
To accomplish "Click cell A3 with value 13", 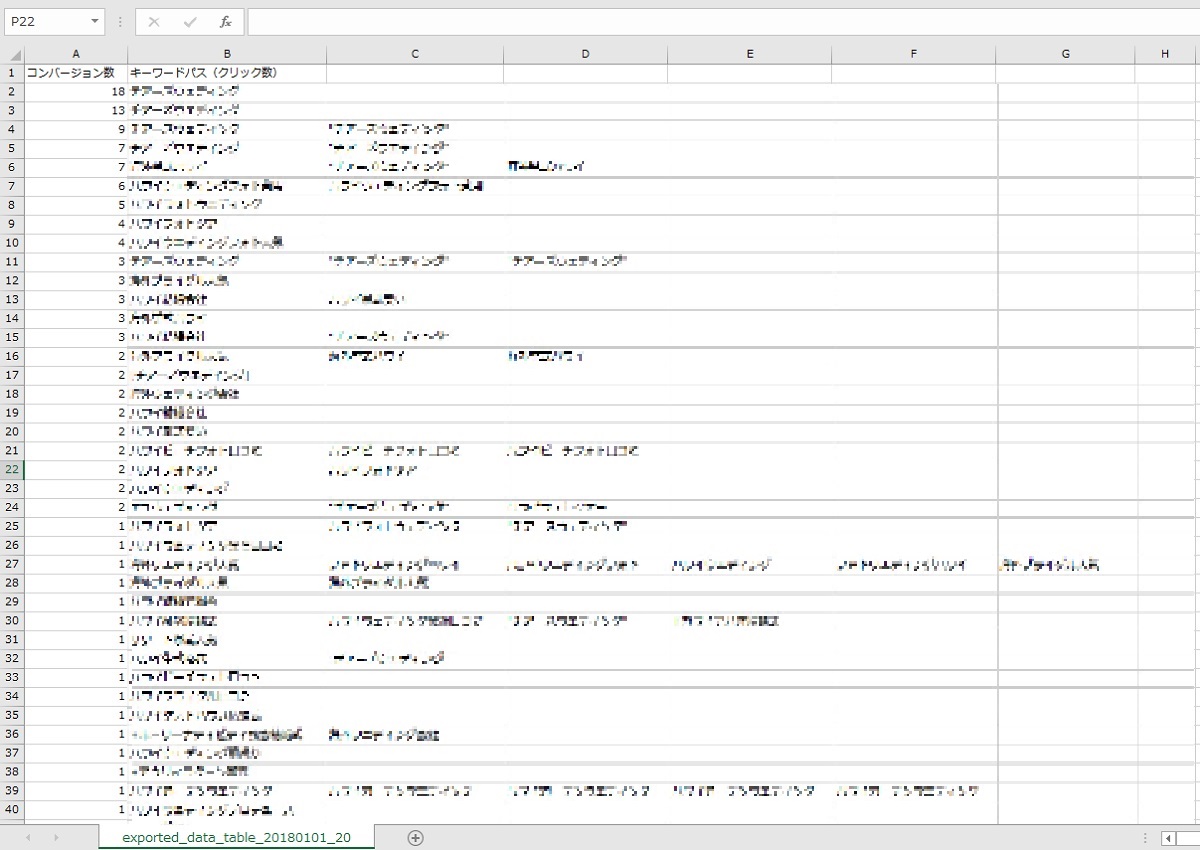I will [x=76, y=110].
